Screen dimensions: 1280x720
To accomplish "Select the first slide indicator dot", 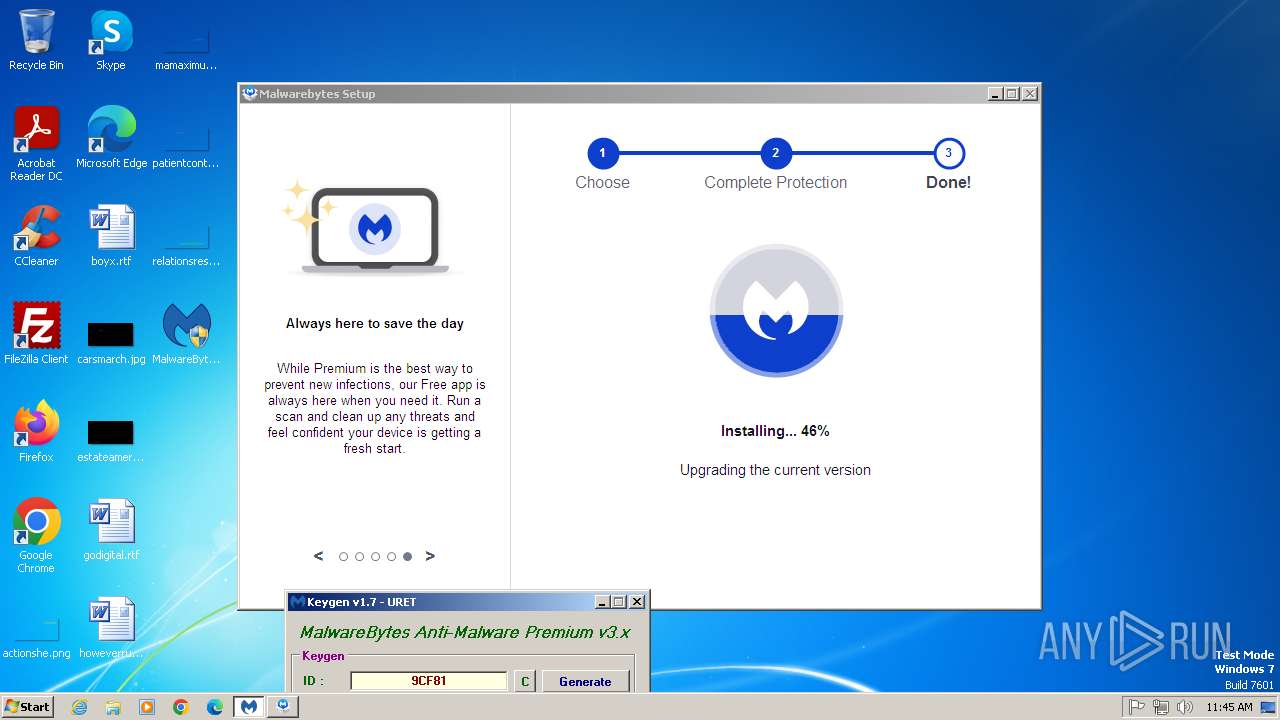I will tap(343, 556).
